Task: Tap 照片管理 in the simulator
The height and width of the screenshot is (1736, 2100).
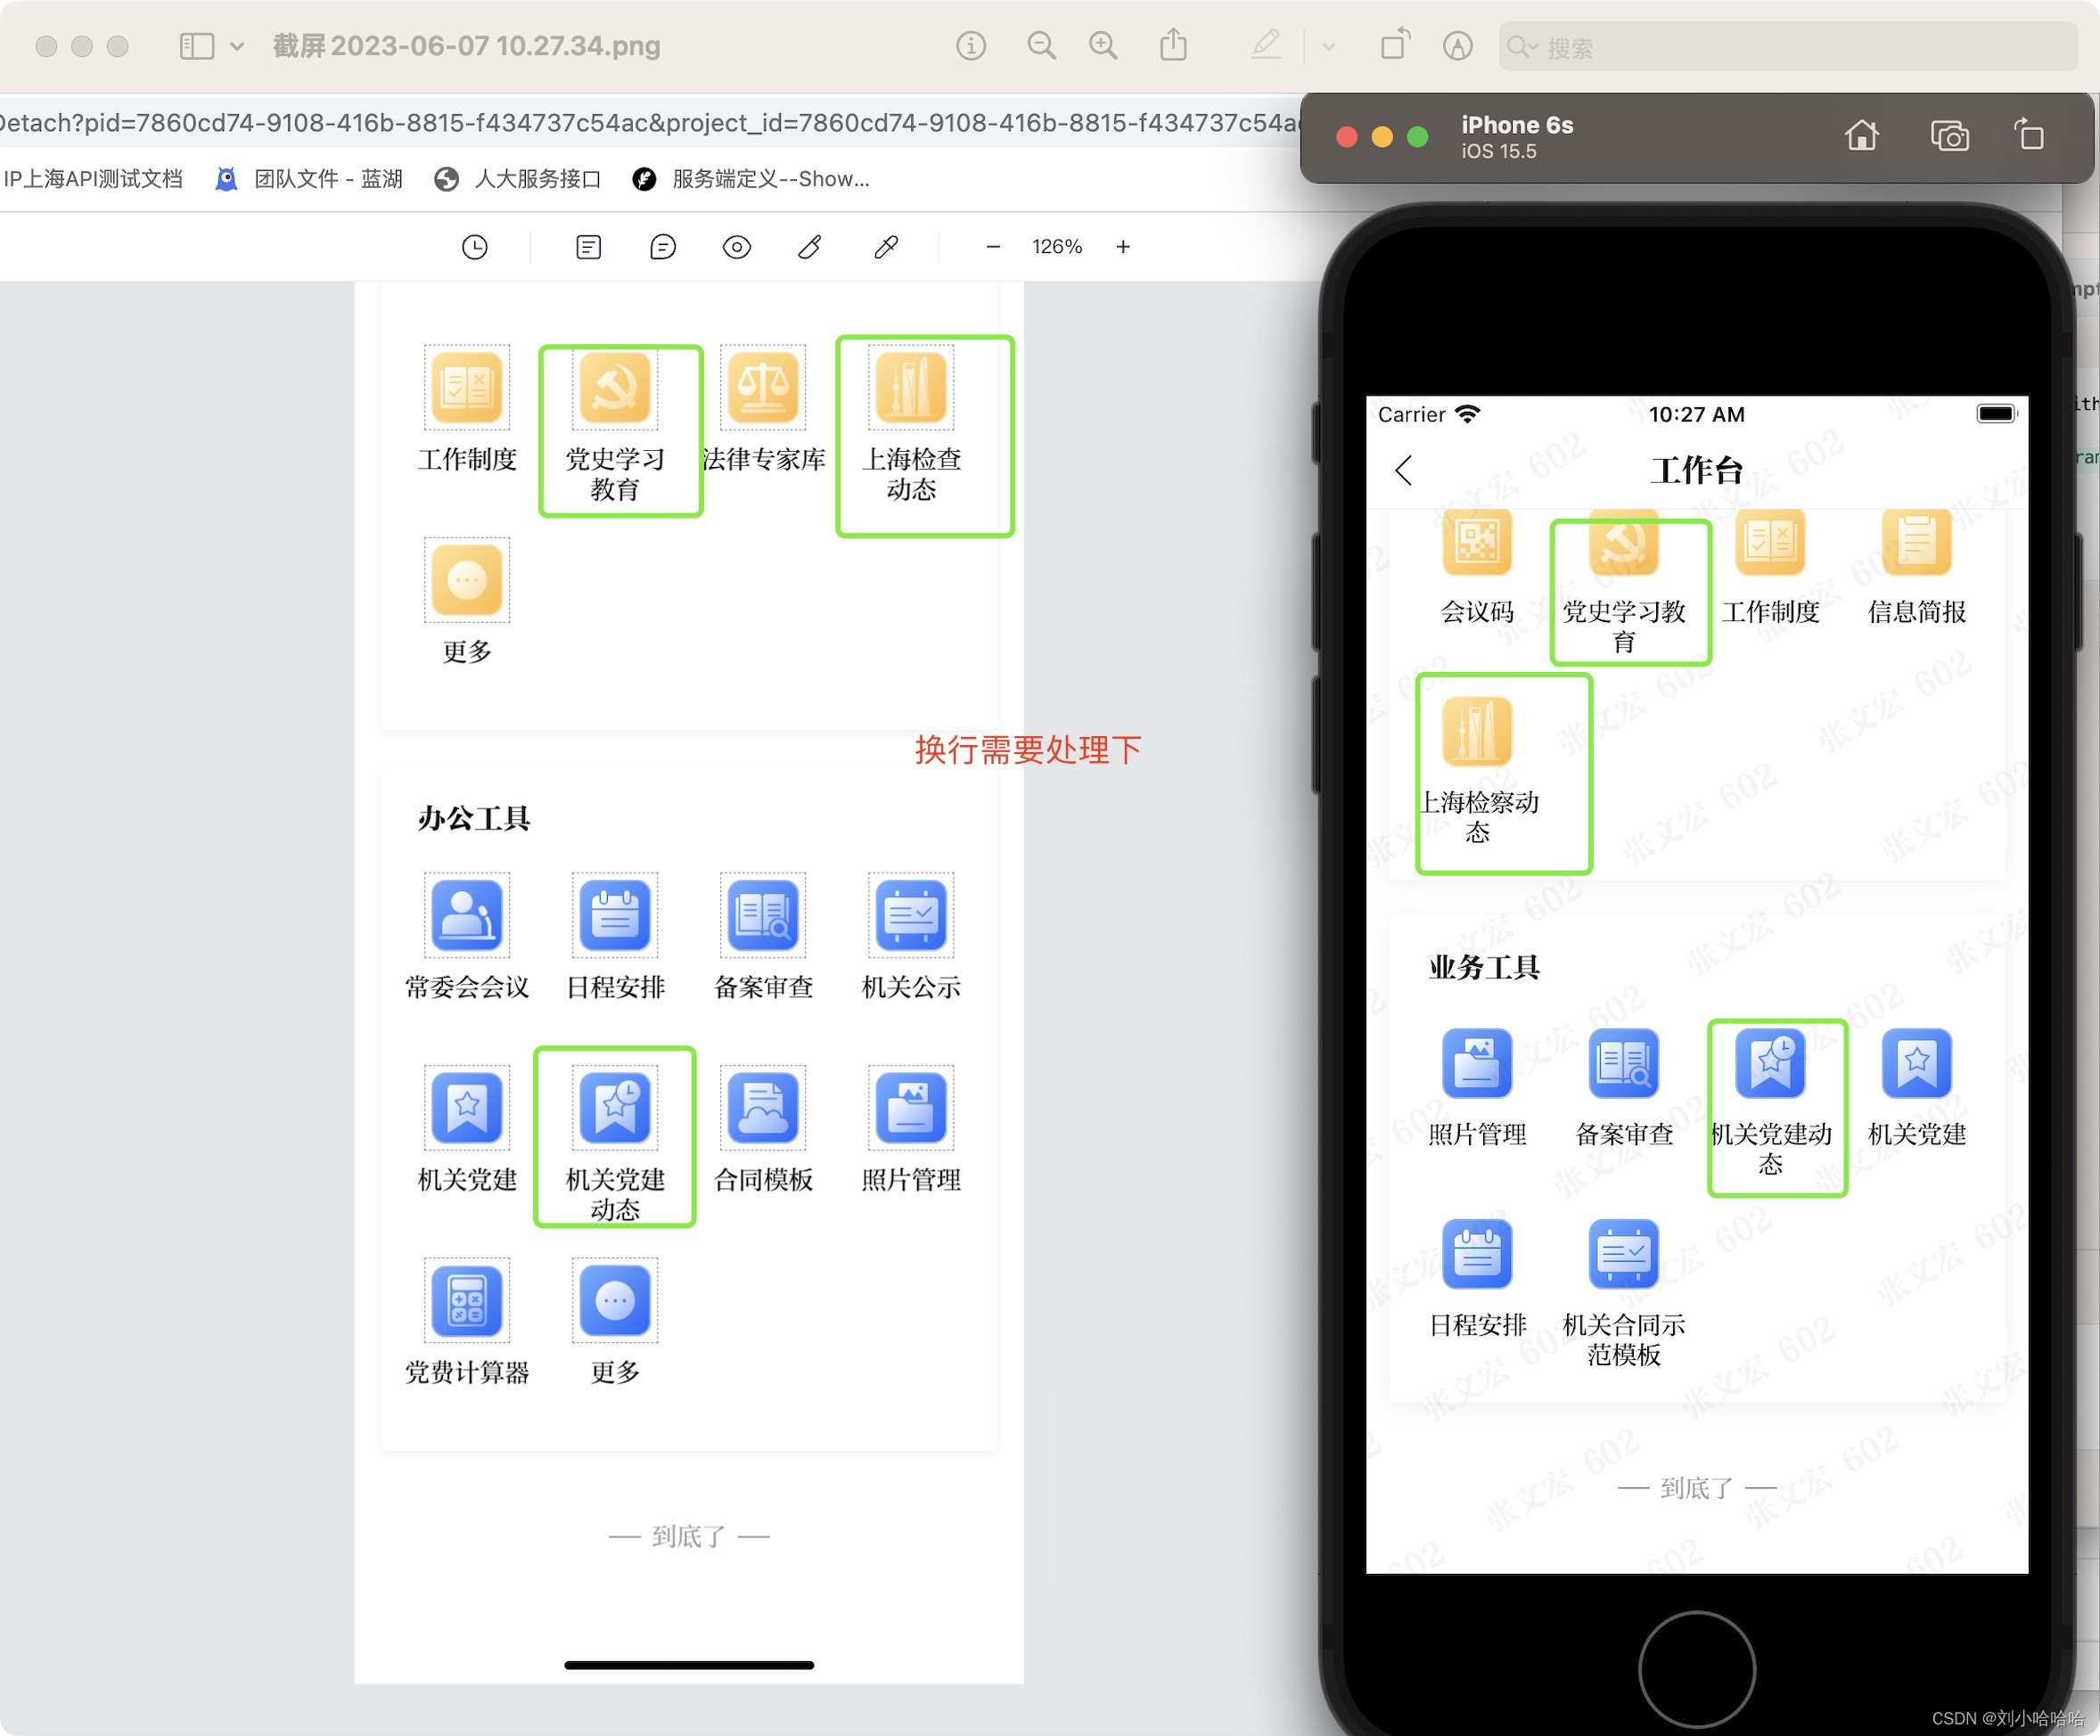Action: [1477, 1088]
